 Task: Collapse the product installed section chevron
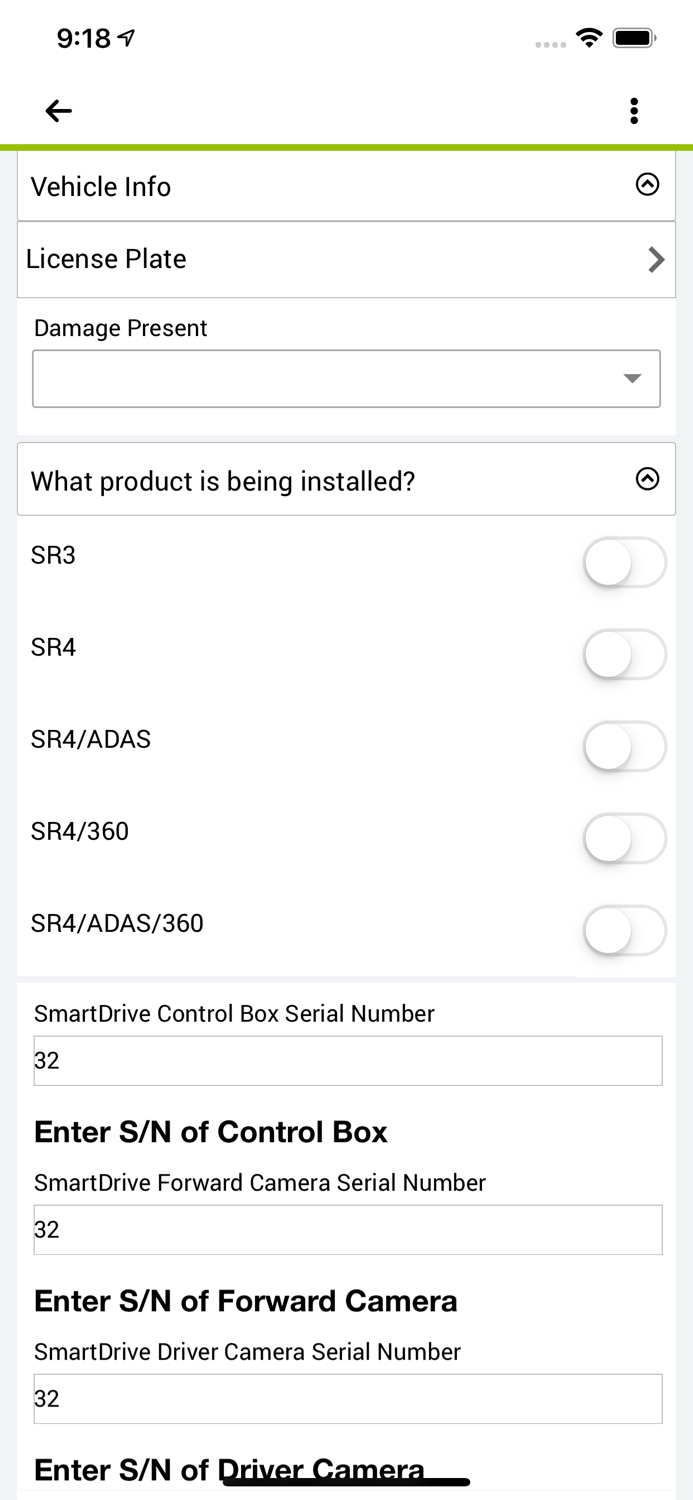pos(648,479)
